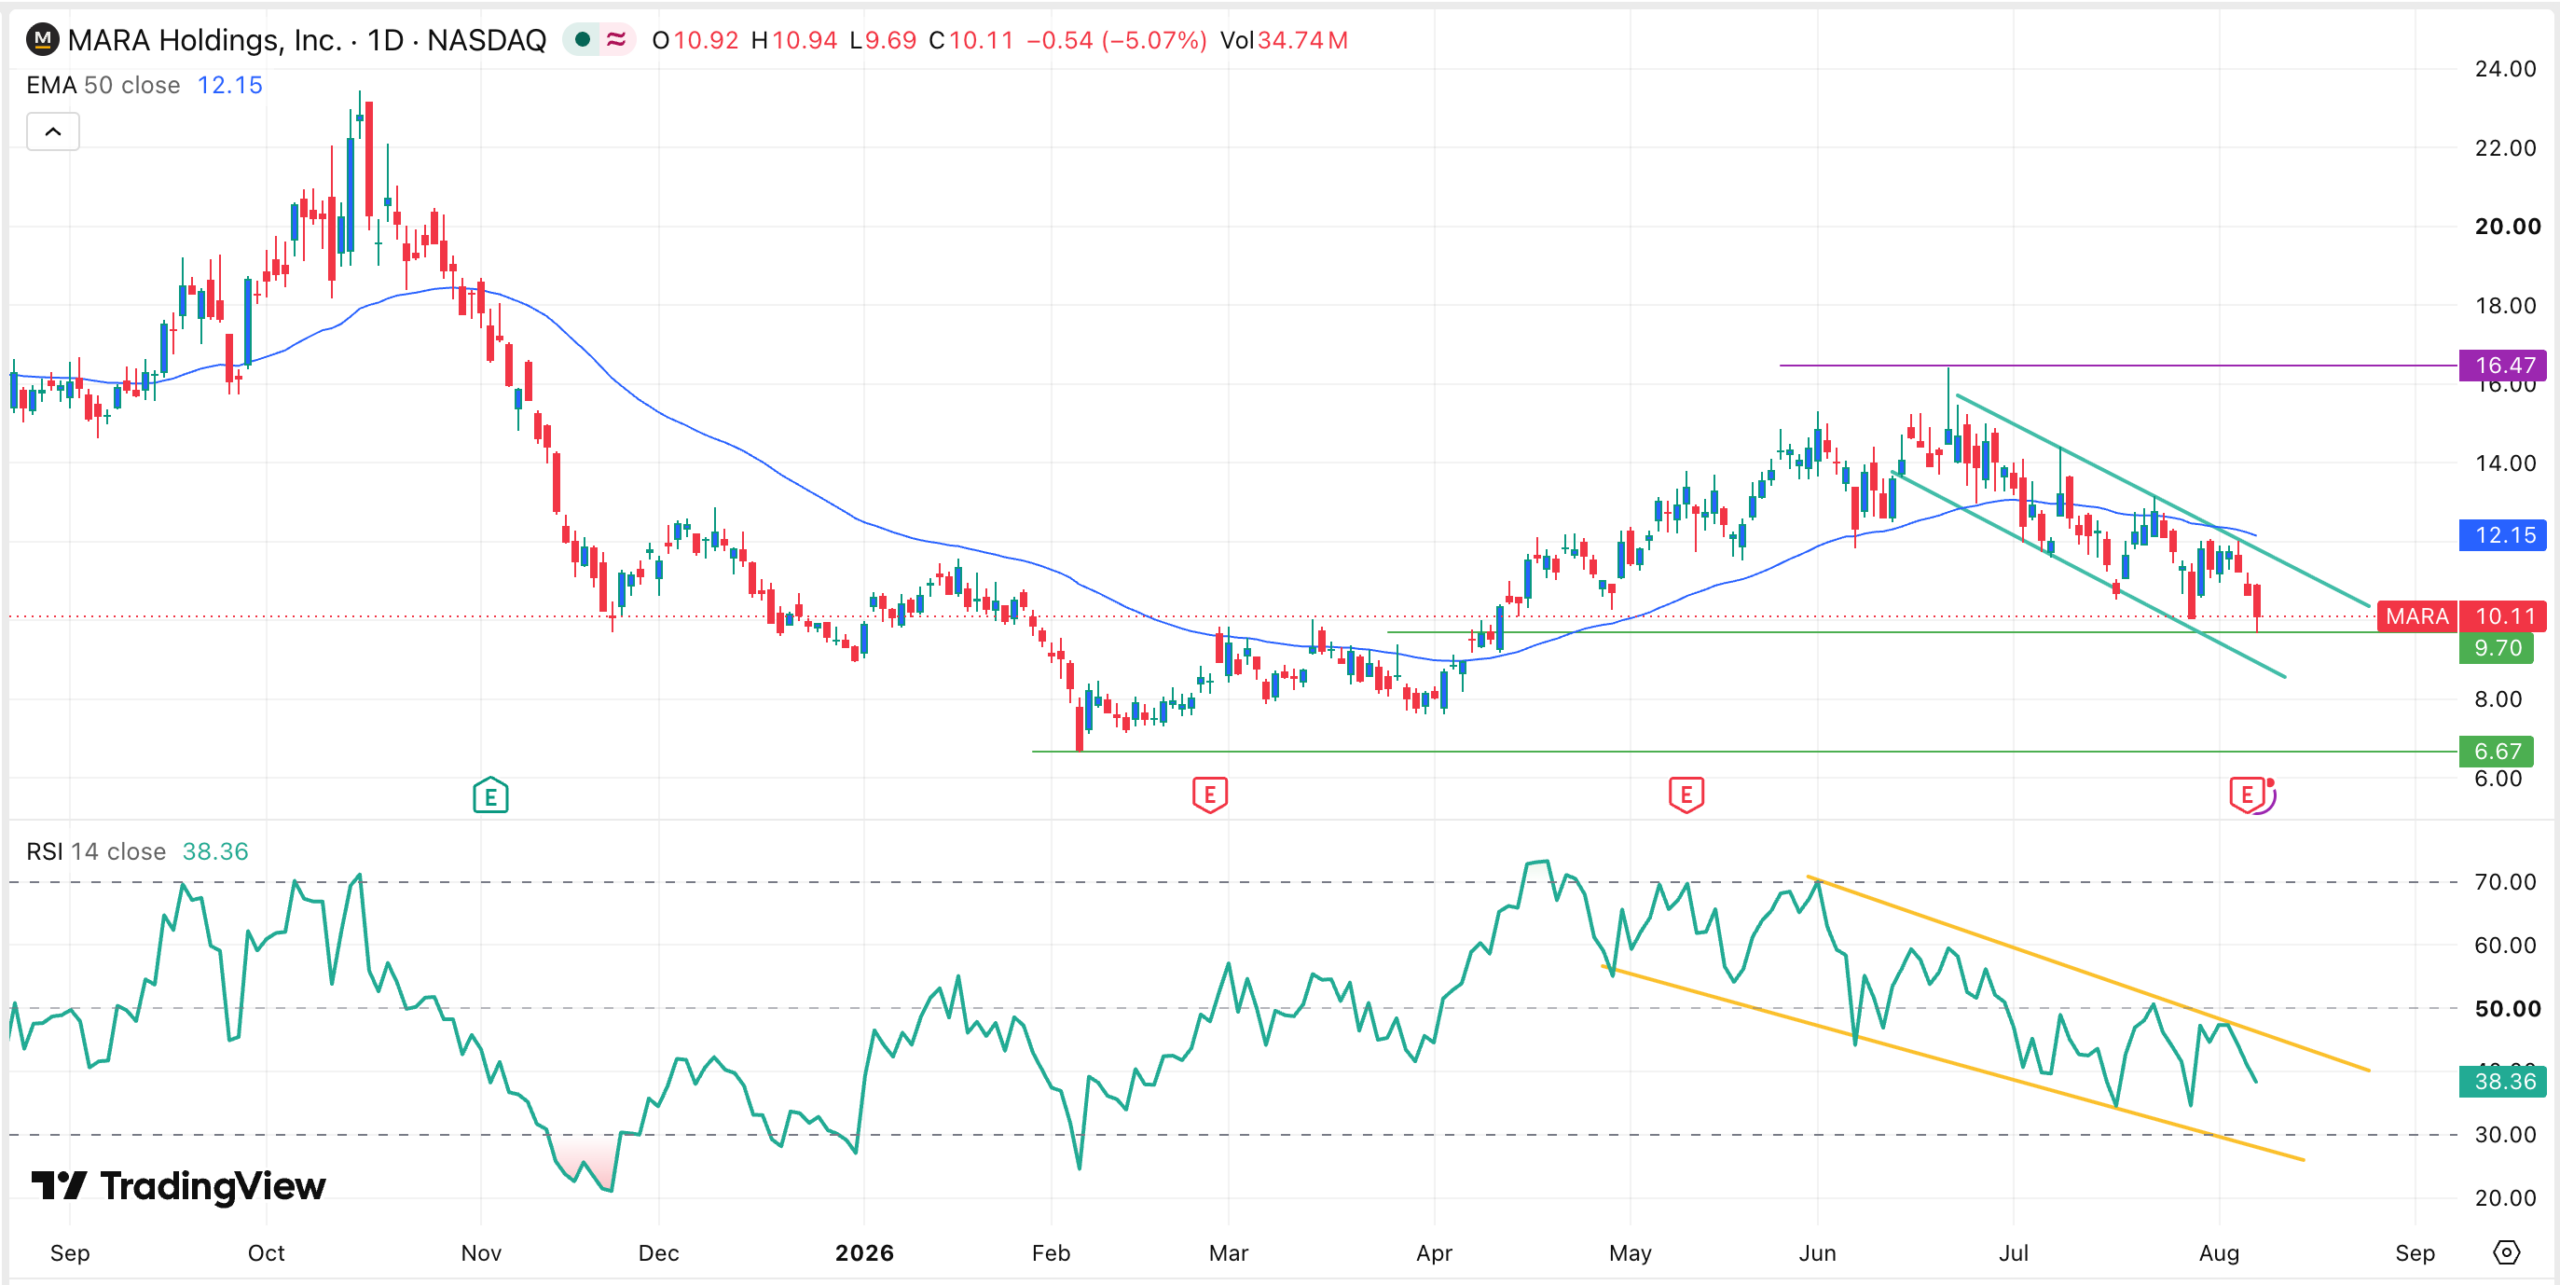This screenshot has height=1285, width=2560.
Task: Click the change value −0.54 (−5.07%)
Action: (1117, 40)
